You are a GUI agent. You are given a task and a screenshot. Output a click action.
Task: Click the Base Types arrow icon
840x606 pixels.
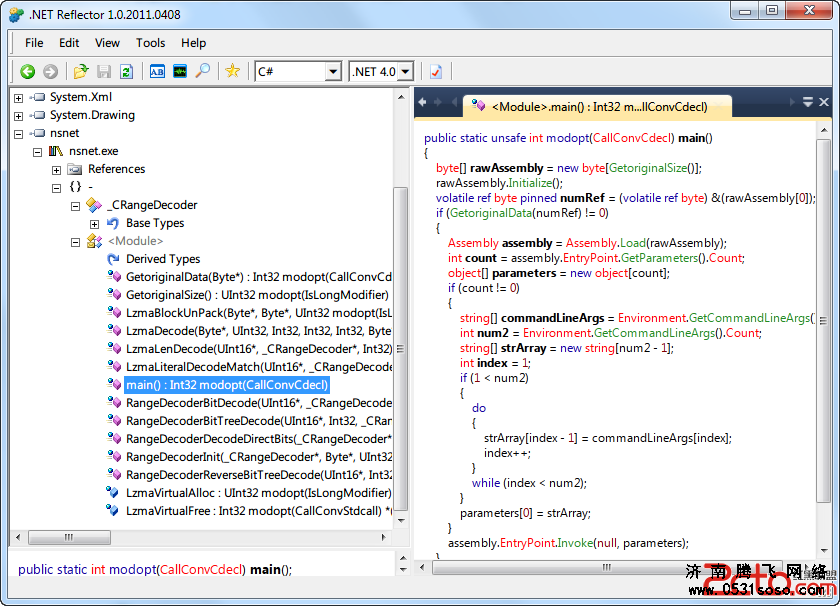(113, 223)
